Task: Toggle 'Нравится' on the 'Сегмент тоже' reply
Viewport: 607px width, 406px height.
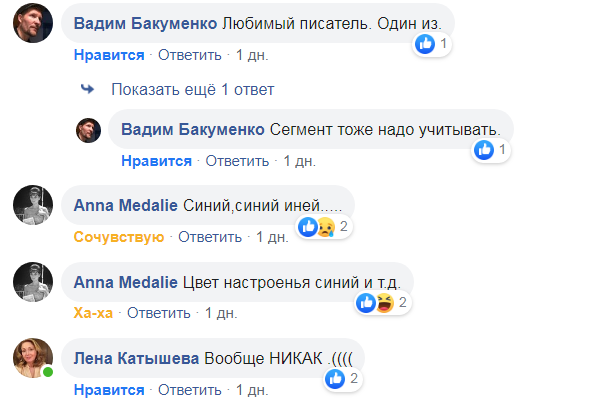Action: [x=156, y=160]
